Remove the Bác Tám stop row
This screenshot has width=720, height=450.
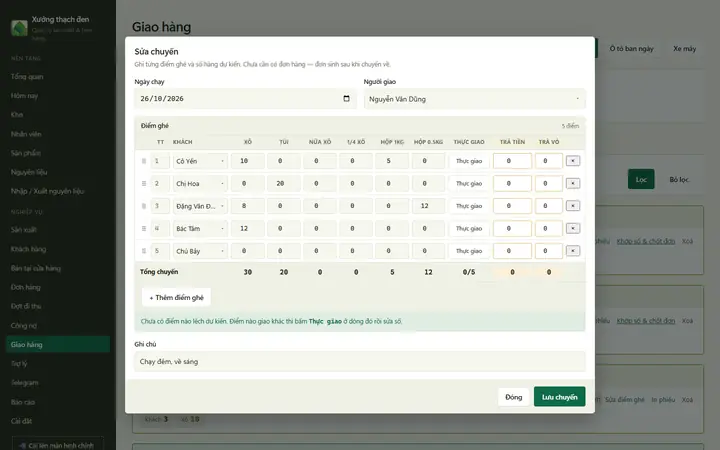click(573, 228)
